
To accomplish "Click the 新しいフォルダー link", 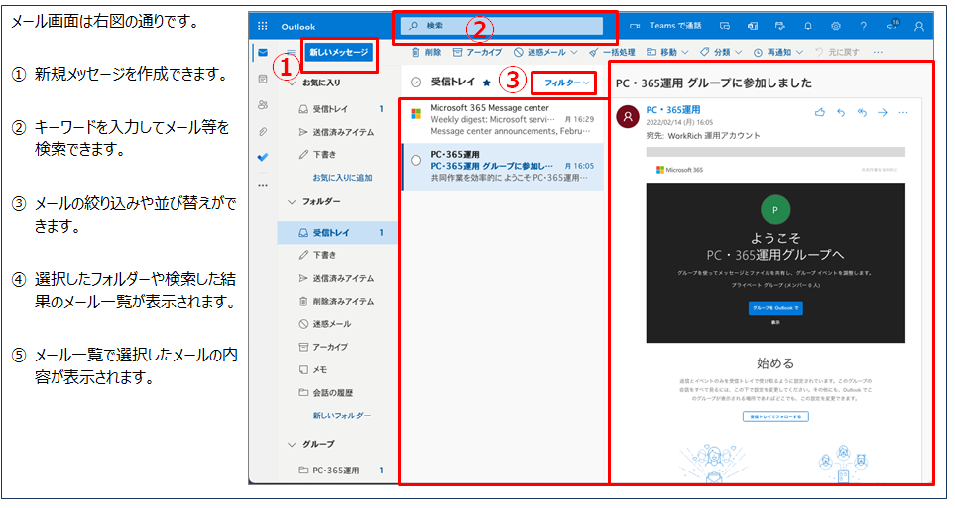I will coord(342,415).
